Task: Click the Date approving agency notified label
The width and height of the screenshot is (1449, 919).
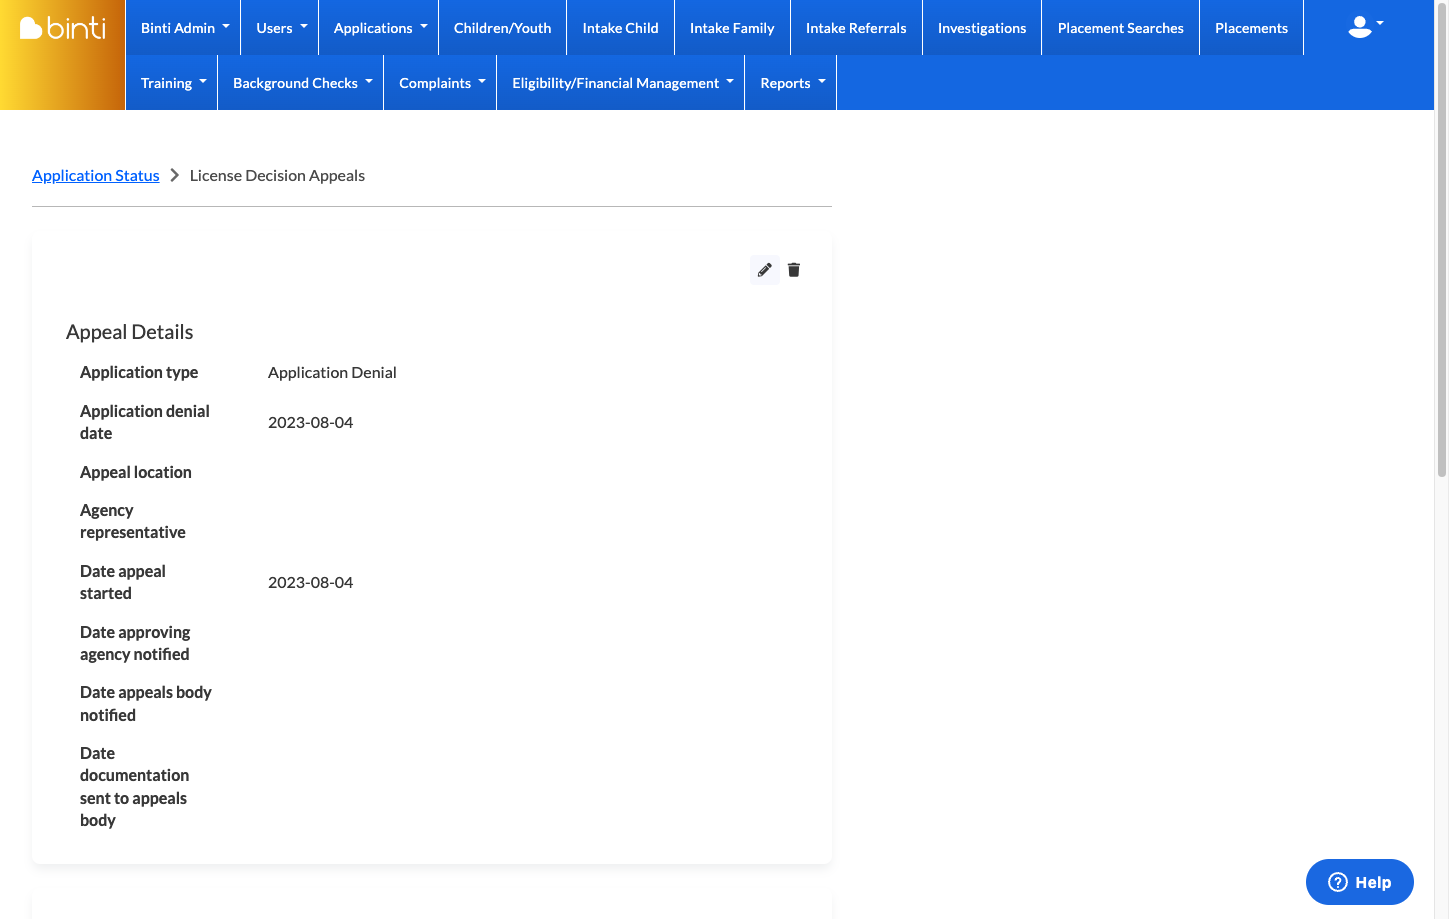Action: click(x=135, y=643)
